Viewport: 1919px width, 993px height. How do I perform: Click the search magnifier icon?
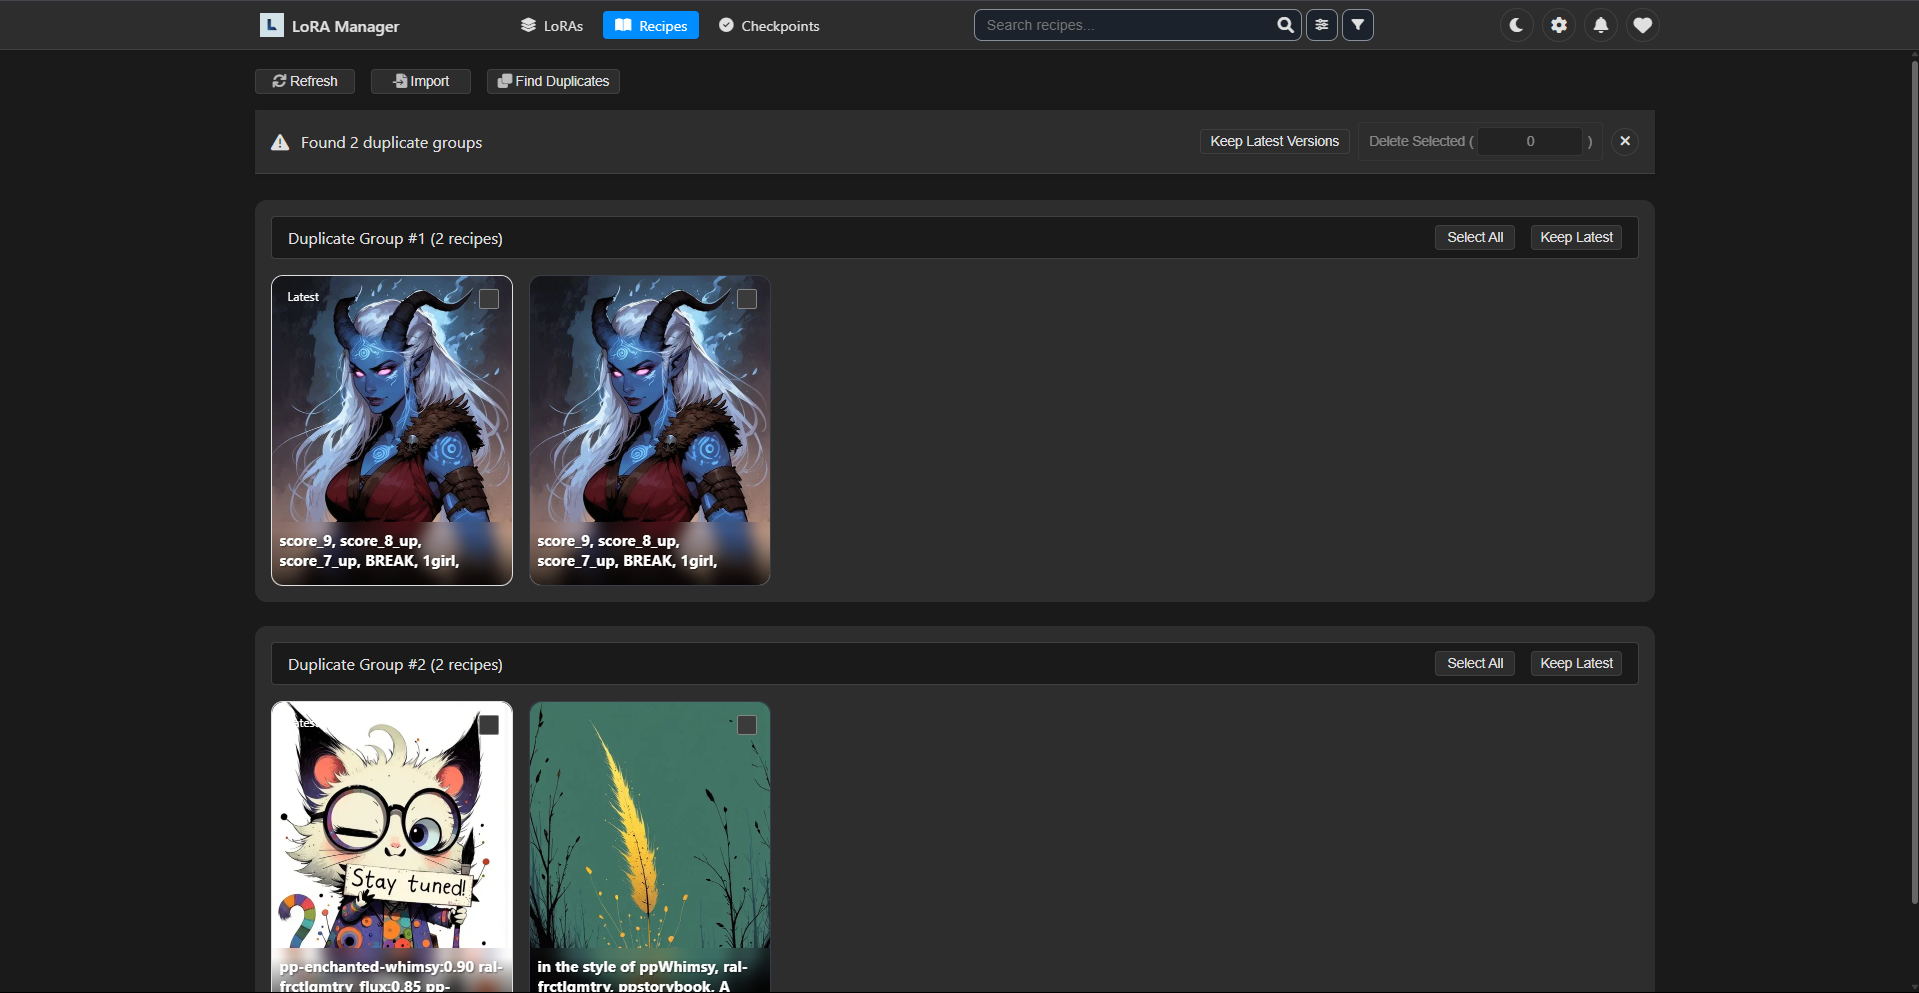click(1285, 25)
